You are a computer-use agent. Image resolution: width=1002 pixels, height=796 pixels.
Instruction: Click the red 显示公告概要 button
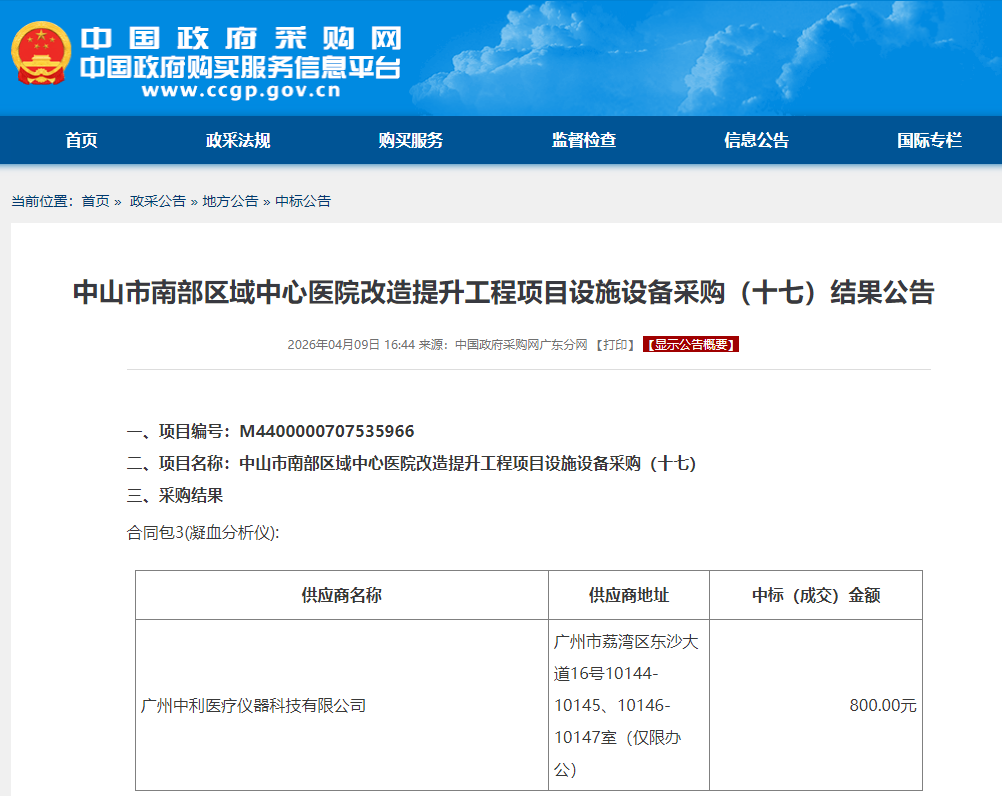[691, 344]
